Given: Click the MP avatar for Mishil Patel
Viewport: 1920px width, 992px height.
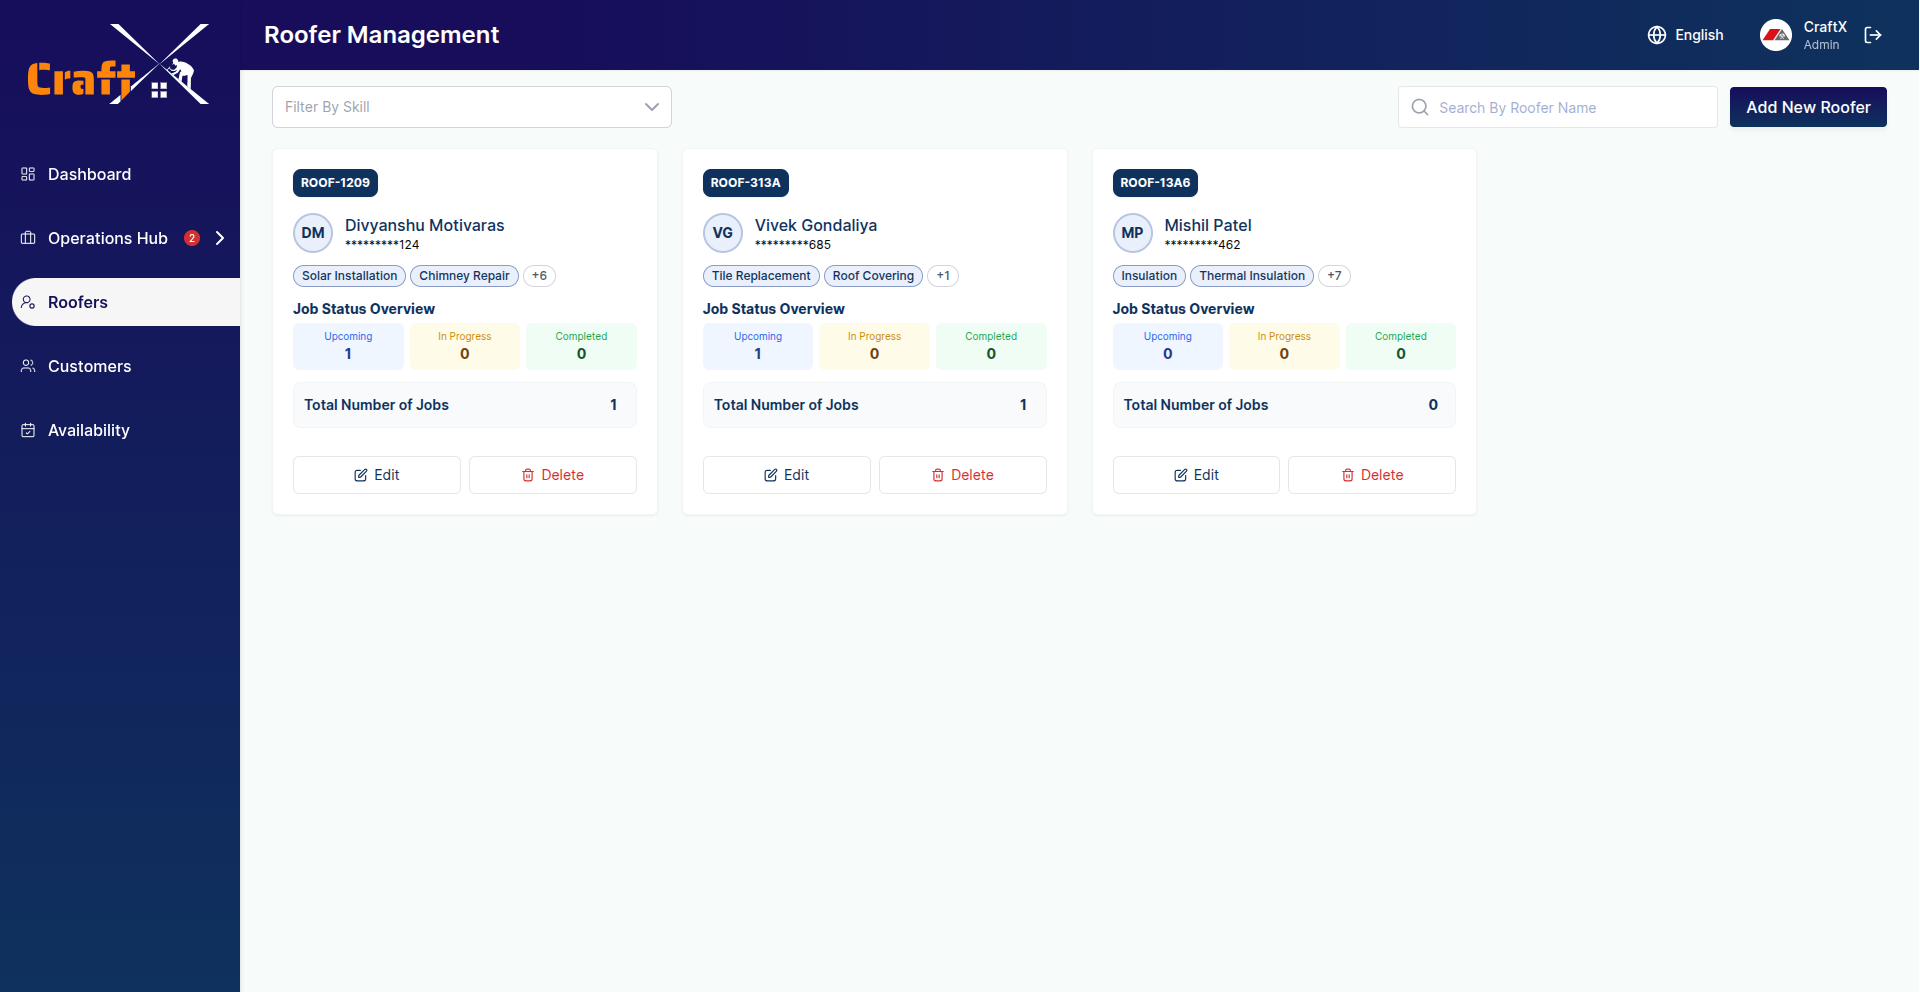Looking at the screenshot, I should pos(1132,233).
